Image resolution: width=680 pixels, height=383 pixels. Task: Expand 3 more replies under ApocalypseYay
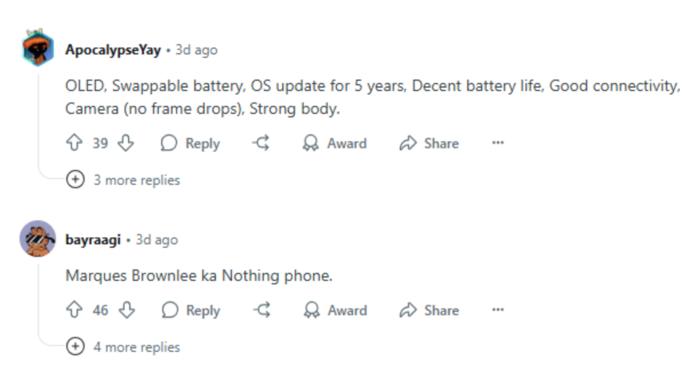click(x=123, y=180)
